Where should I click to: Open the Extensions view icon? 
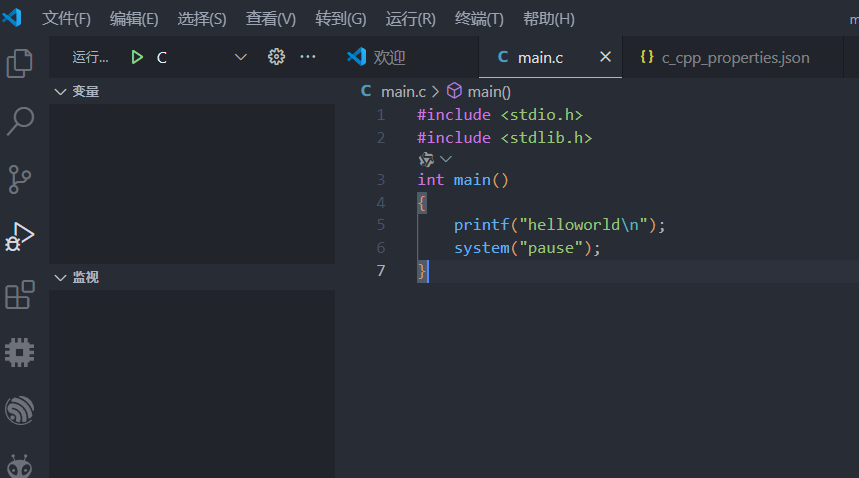click(x=20, y=295)
